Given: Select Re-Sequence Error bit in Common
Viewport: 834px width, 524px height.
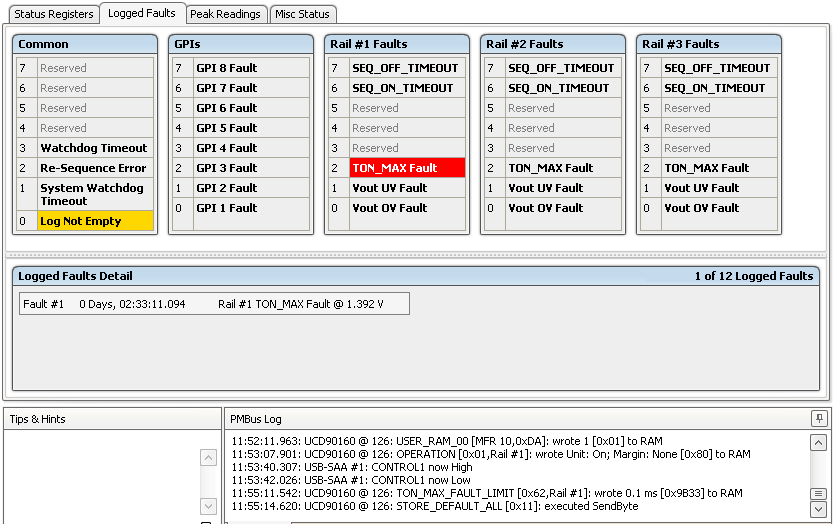Looking at the screenshot, I should [94, 168].
